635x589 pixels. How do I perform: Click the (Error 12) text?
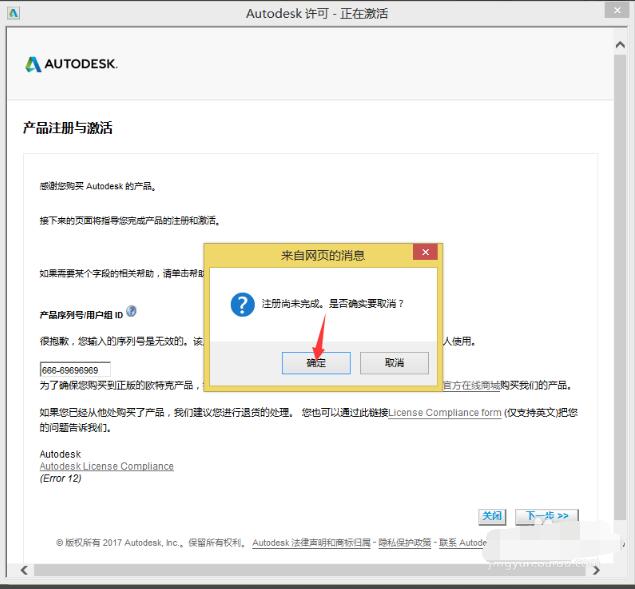point(61,478)
